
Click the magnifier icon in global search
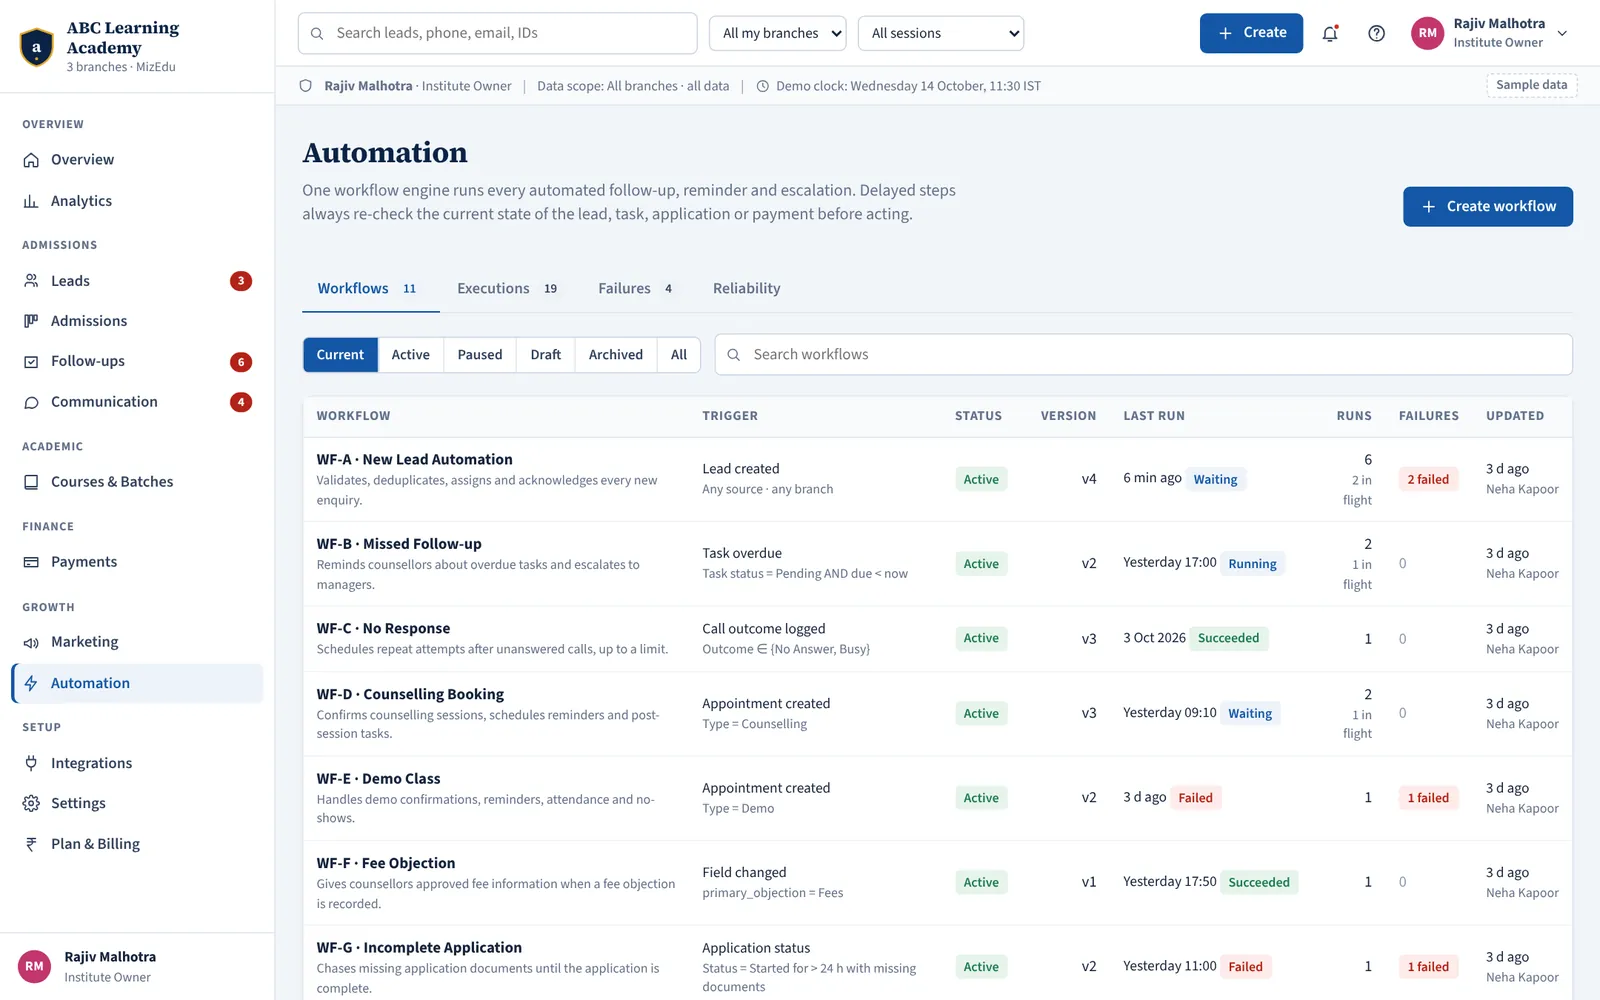(317, 33)
